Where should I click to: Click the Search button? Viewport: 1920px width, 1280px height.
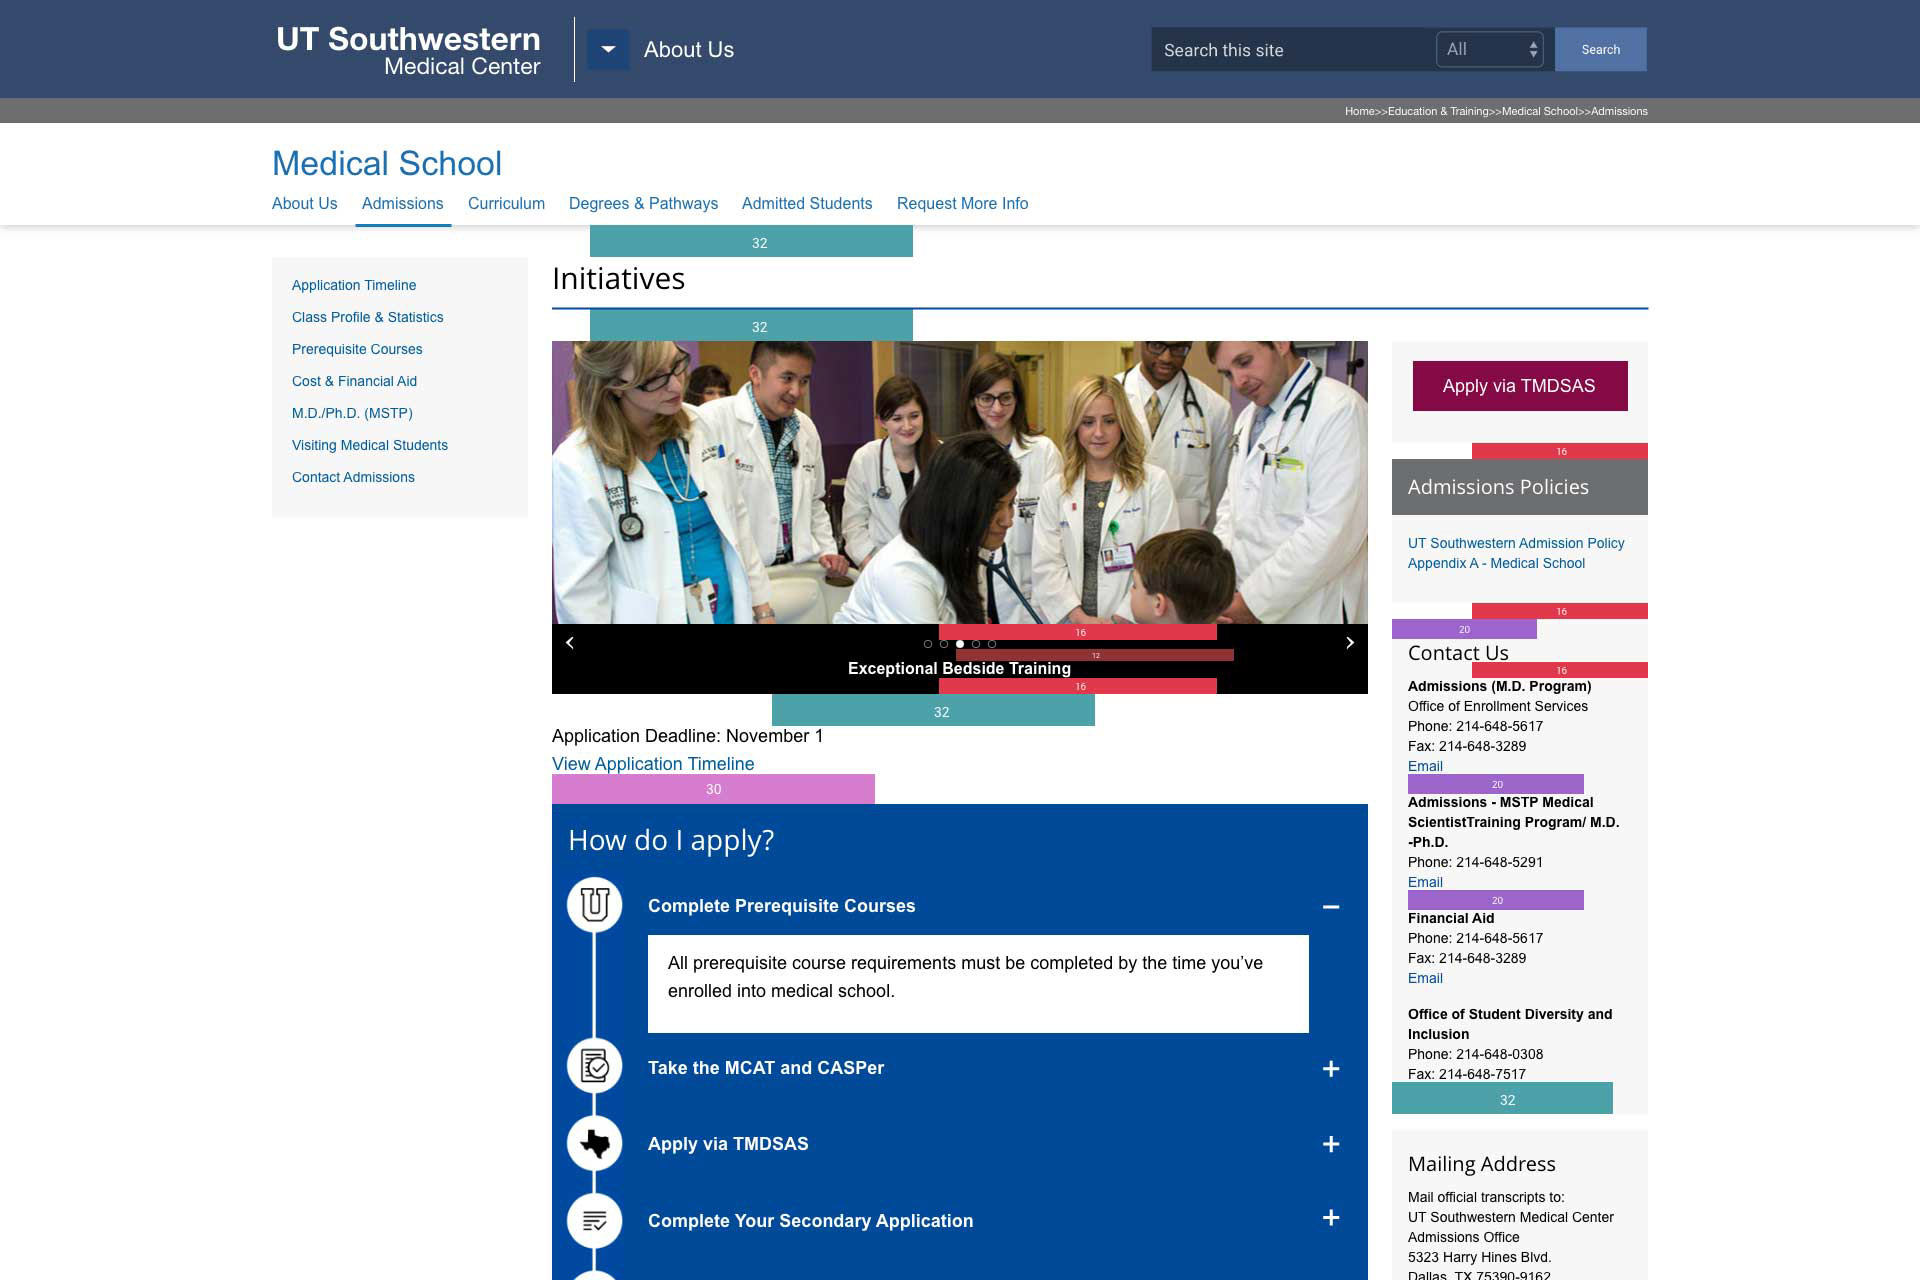point(1600,50)
